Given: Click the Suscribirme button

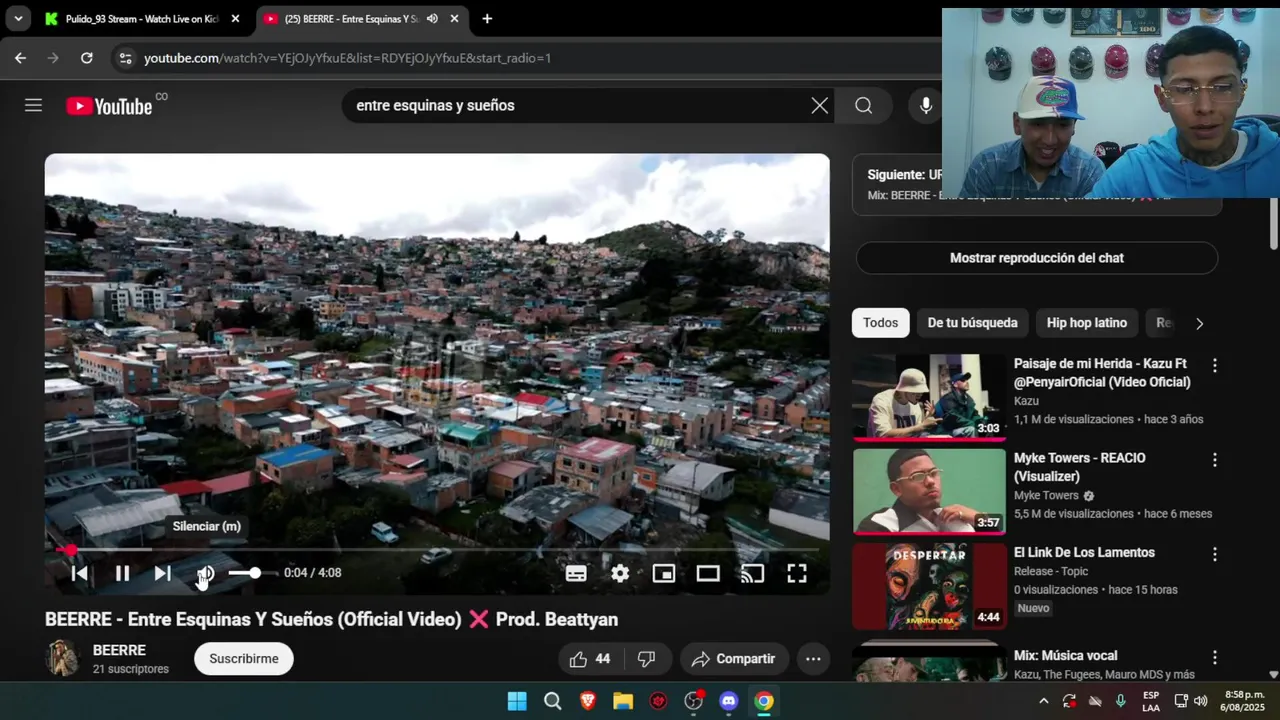Looking at the screenshot, I should (244, 659).
